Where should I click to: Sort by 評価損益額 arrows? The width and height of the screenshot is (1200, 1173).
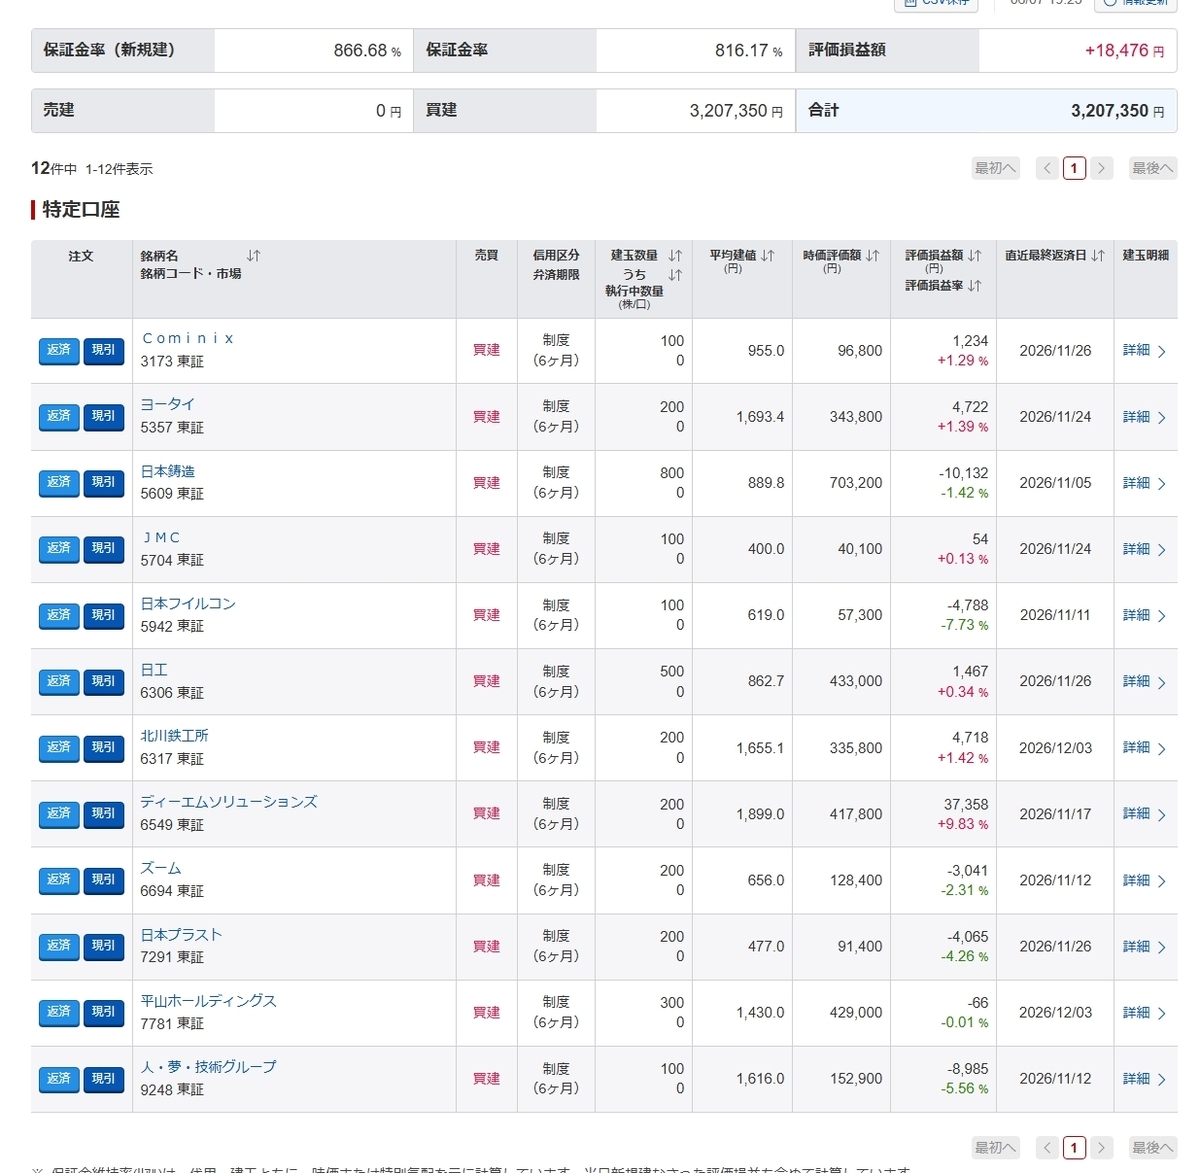click(975, 256)
